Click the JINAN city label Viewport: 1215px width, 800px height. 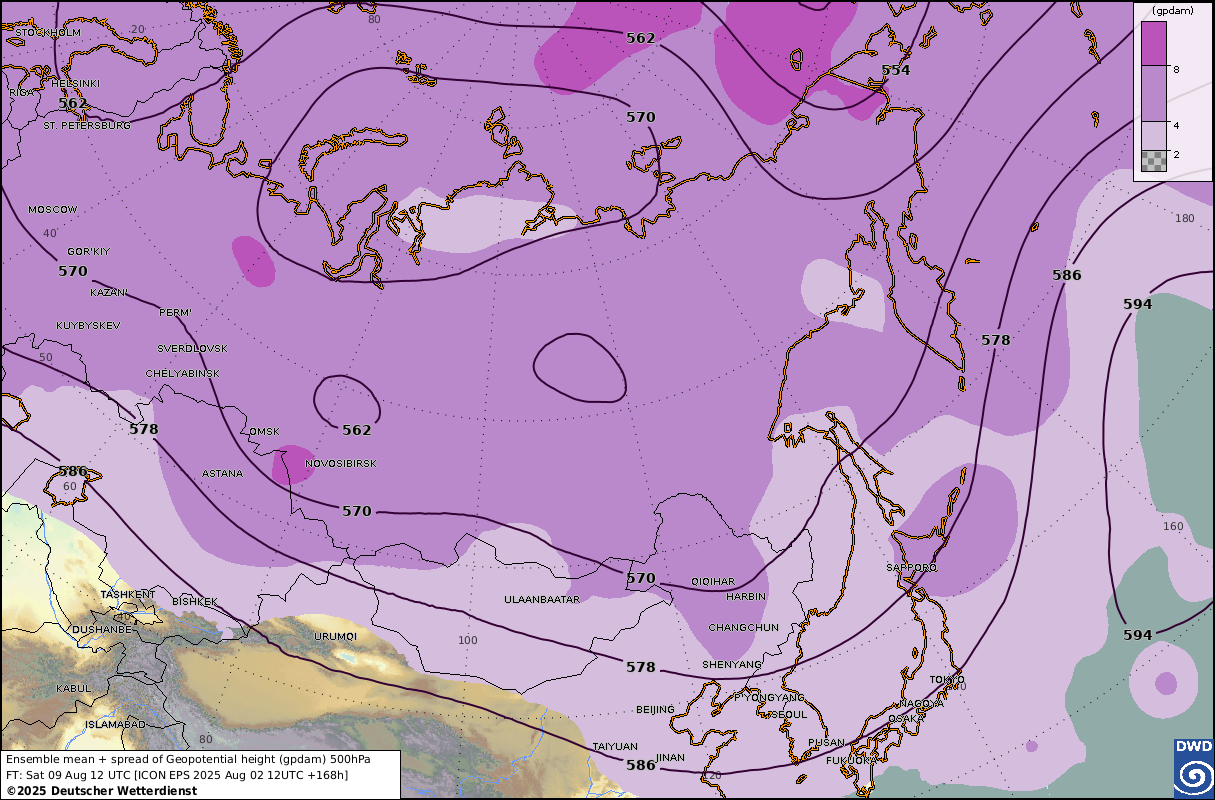coord(671,758)
